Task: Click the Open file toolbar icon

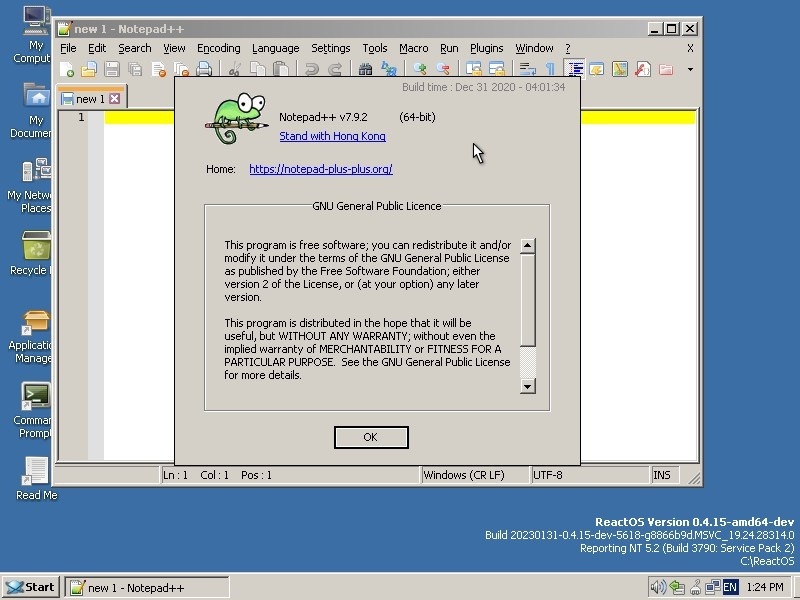Action: pos(89,69)
